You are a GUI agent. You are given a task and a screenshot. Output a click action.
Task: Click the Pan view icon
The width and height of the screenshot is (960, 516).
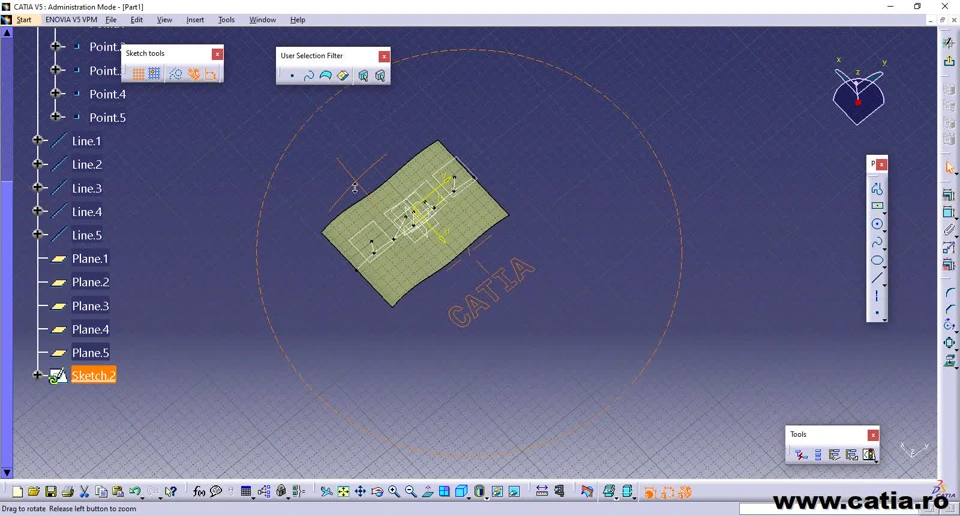pos(360,492)
